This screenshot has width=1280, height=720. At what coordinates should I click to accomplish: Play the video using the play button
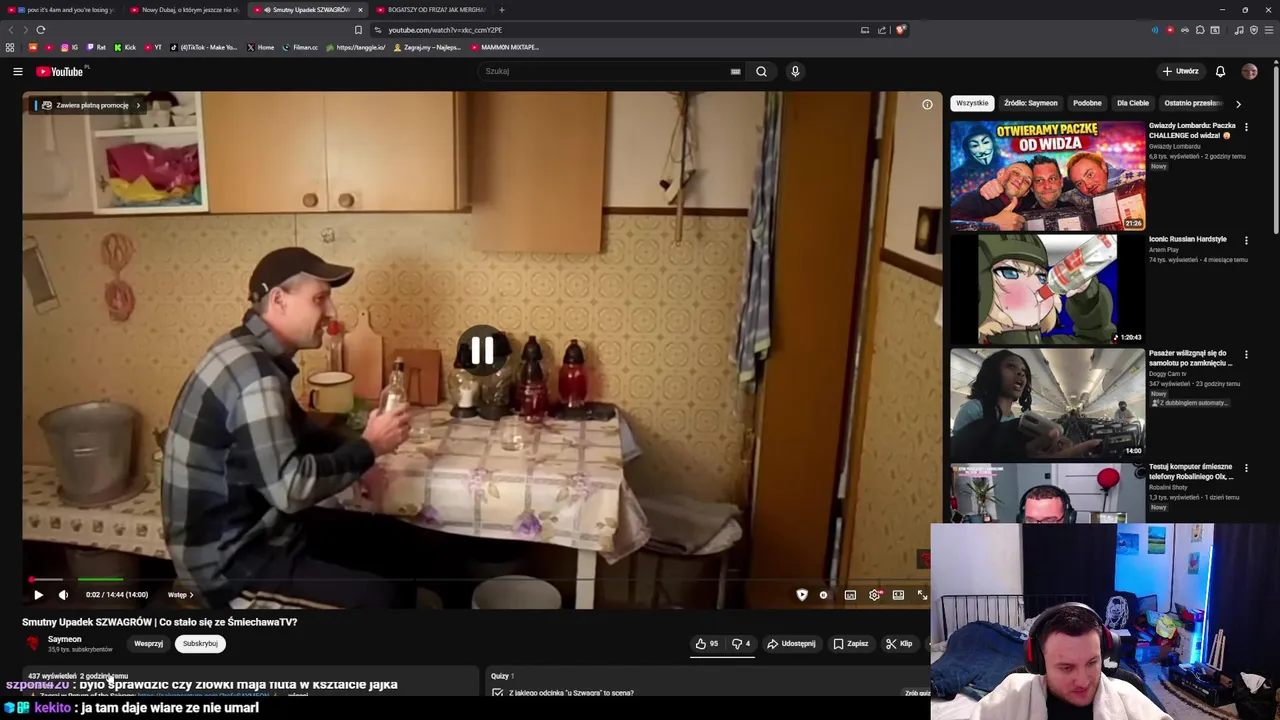point(38,595)
